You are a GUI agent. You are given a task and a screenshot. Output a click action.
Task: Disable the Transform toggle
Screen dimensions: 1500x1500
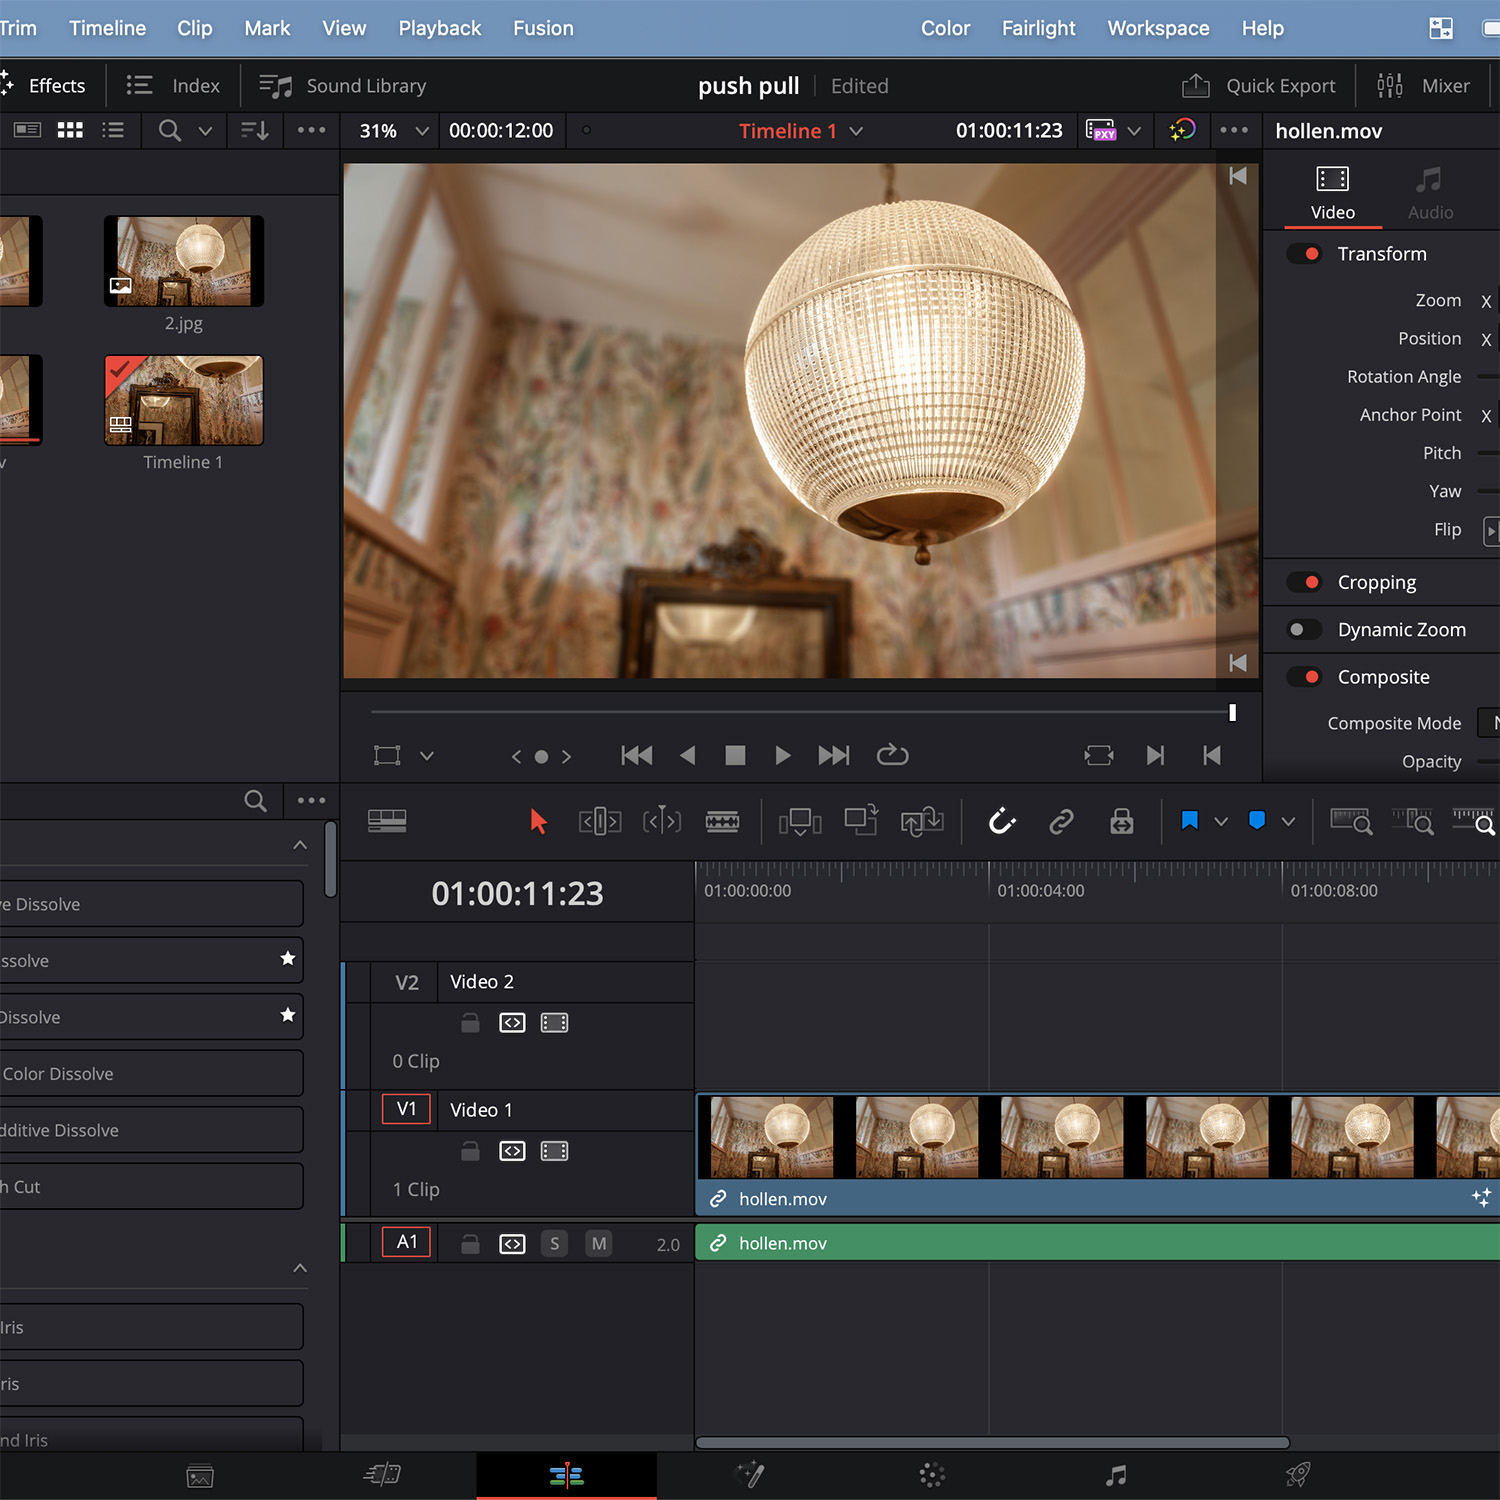click(1304, 254)
